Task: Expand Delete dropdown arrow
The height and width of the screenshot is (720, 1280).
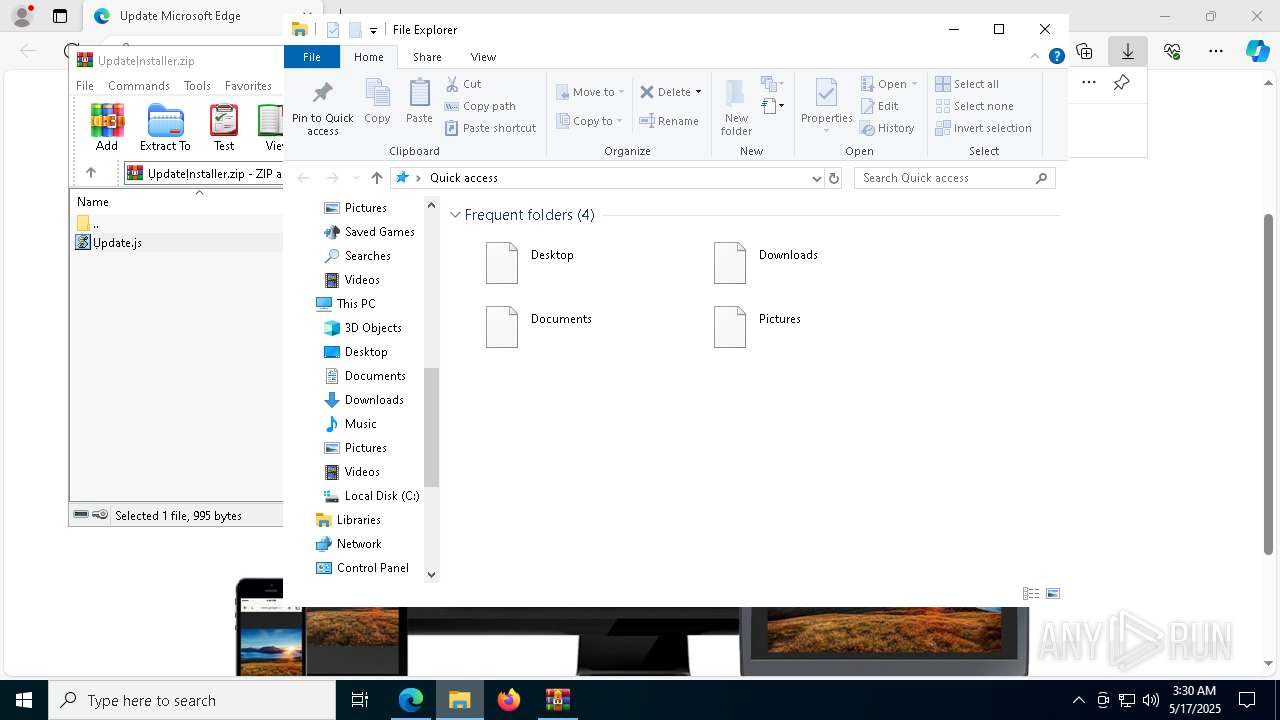Action: tap(698, 92)
